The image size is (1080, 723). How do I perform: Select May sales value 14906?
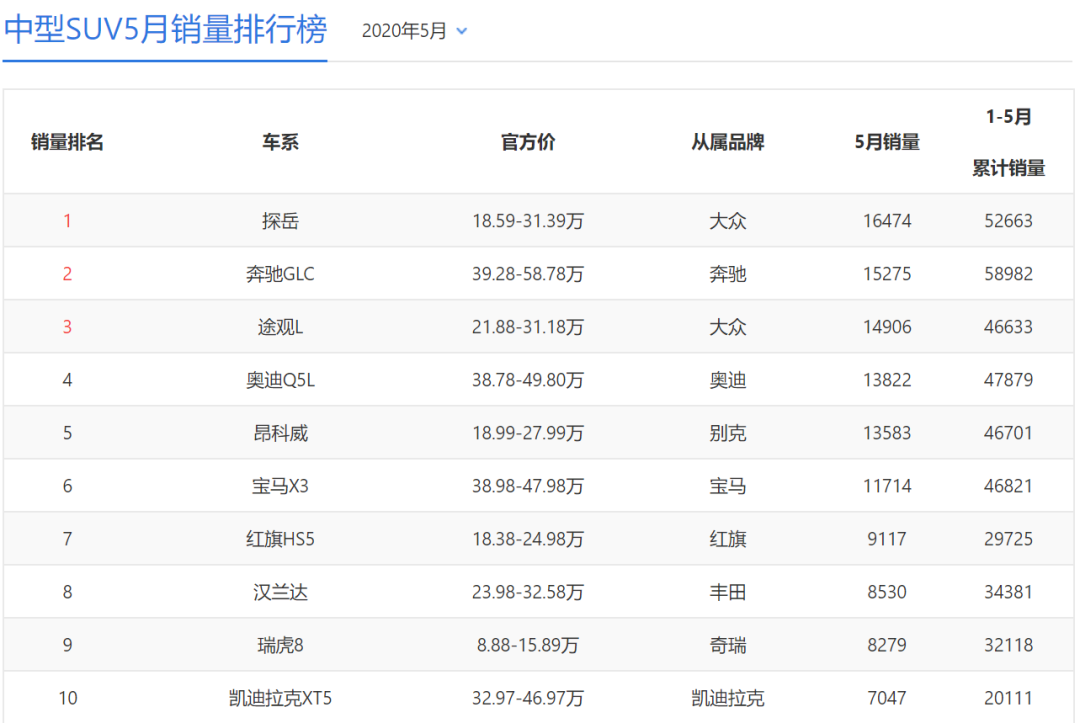click(x=887, y=327)
